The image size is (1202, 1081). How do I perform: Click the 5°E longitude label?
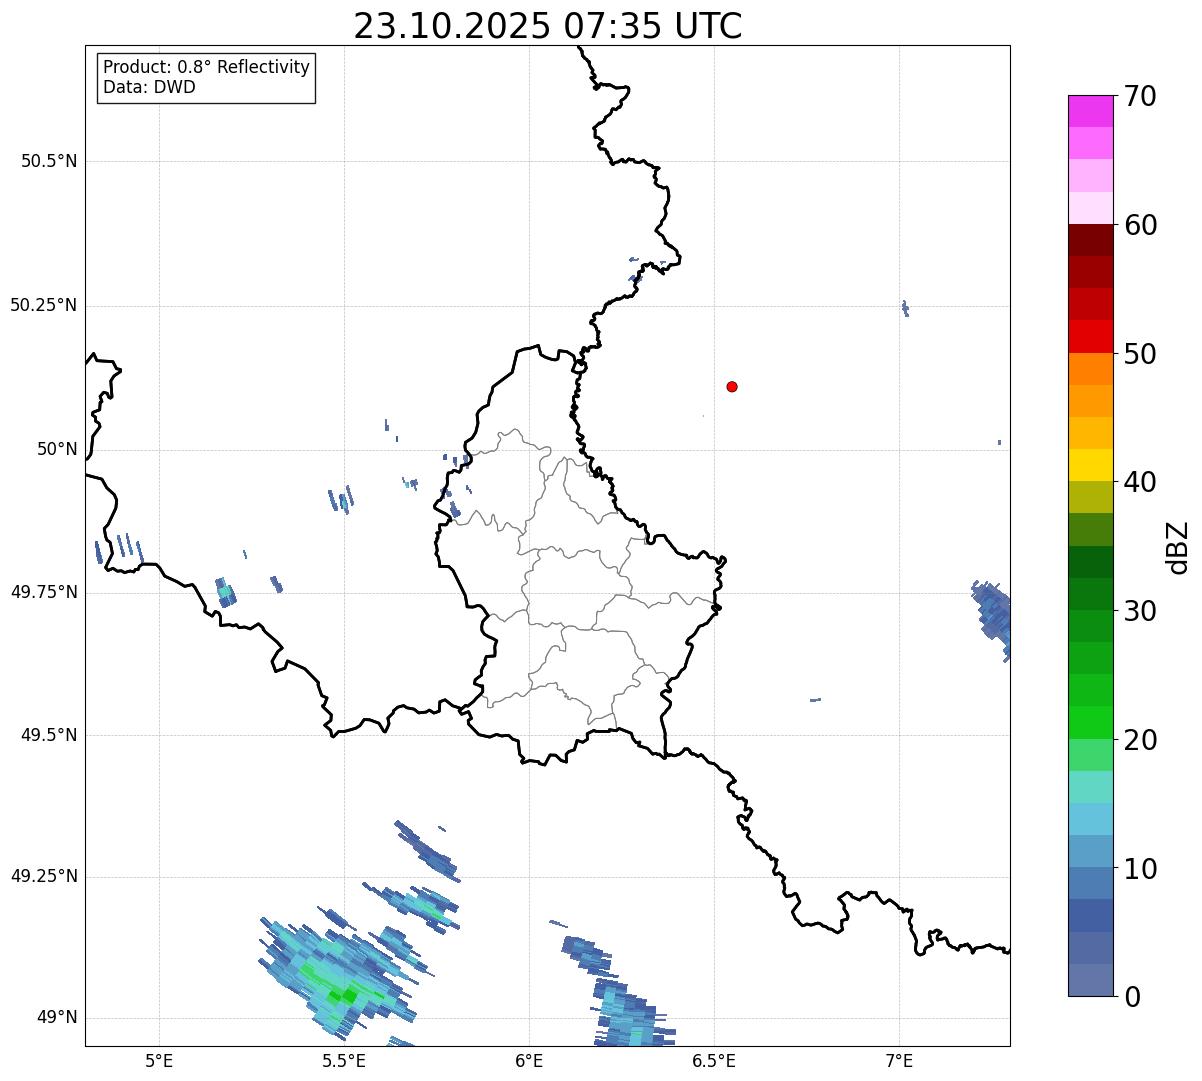[x=159, y=1061]
